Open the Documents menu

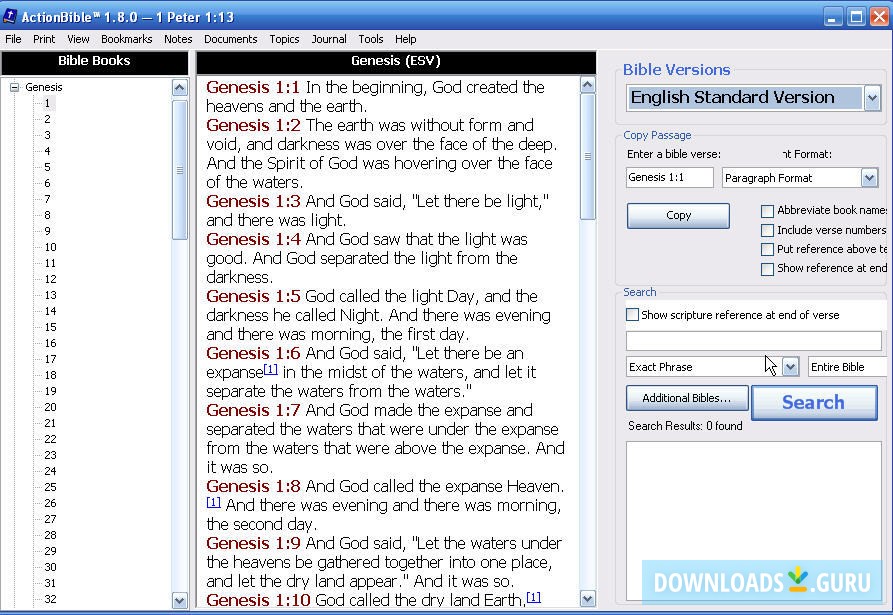pyautogui.click(x=231, y=39)
